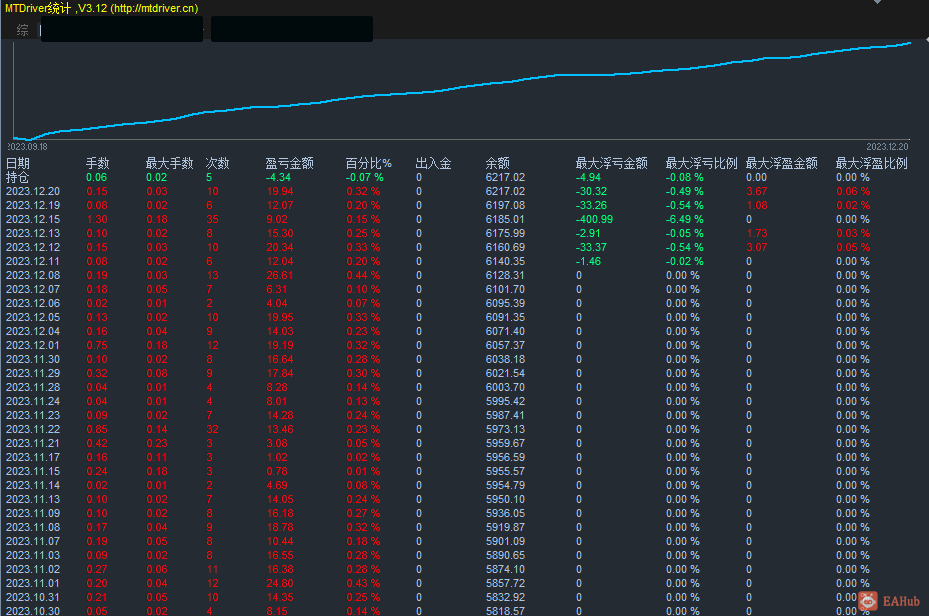
Task: Click the 余额 column header
Action: click(497, 163)
